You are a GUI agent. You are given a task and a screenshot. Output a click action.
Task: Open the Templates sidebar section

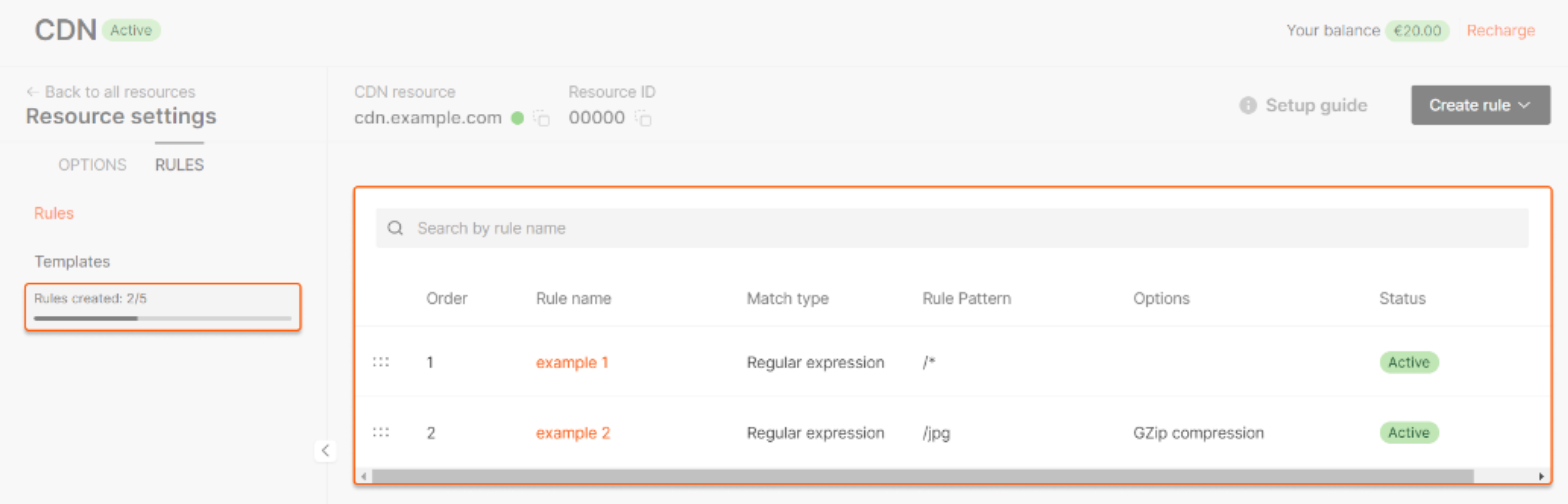[x=72, y=261]
